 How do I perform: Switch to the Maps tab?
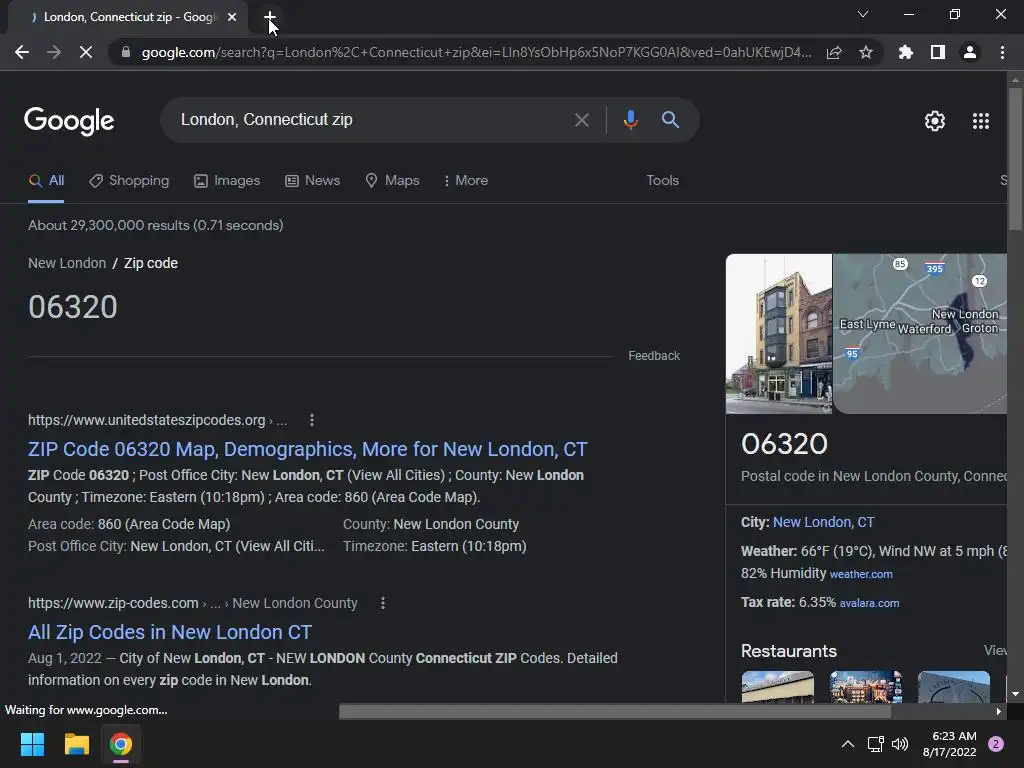click(392, 181)
